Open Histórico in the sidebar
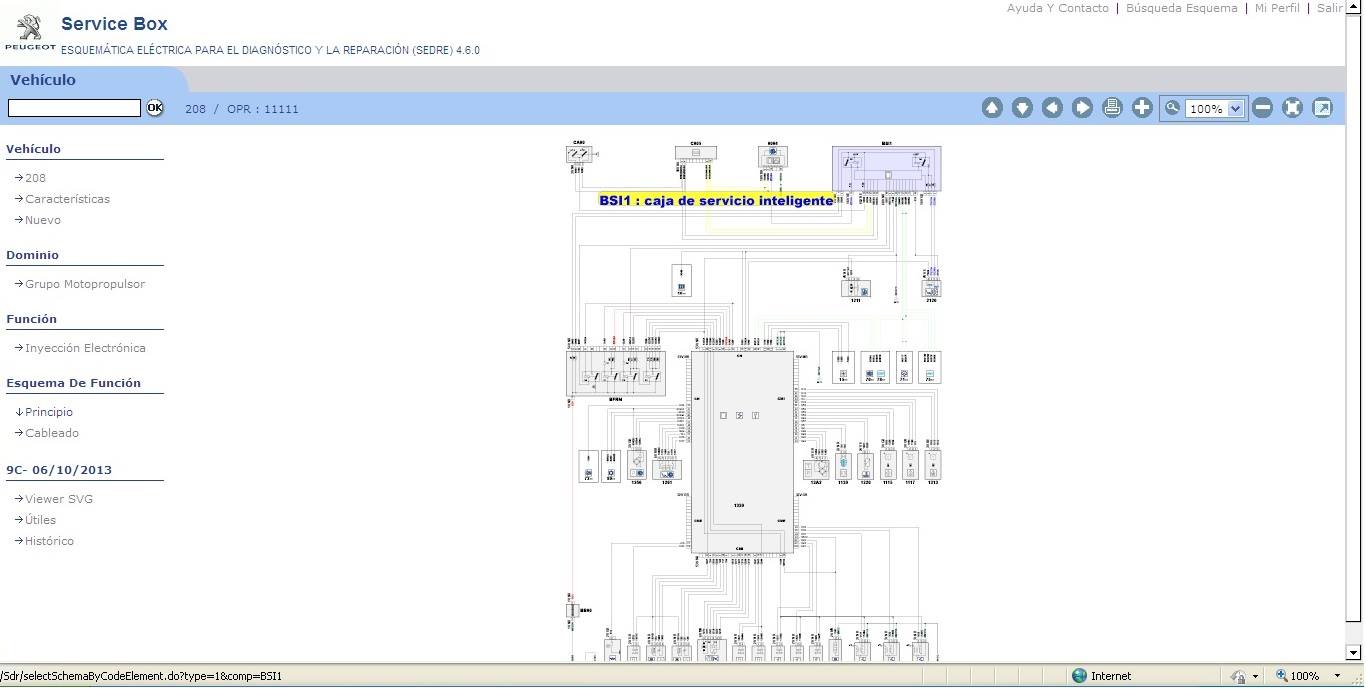The image size is (1366, 690). [x=49, y=541]
